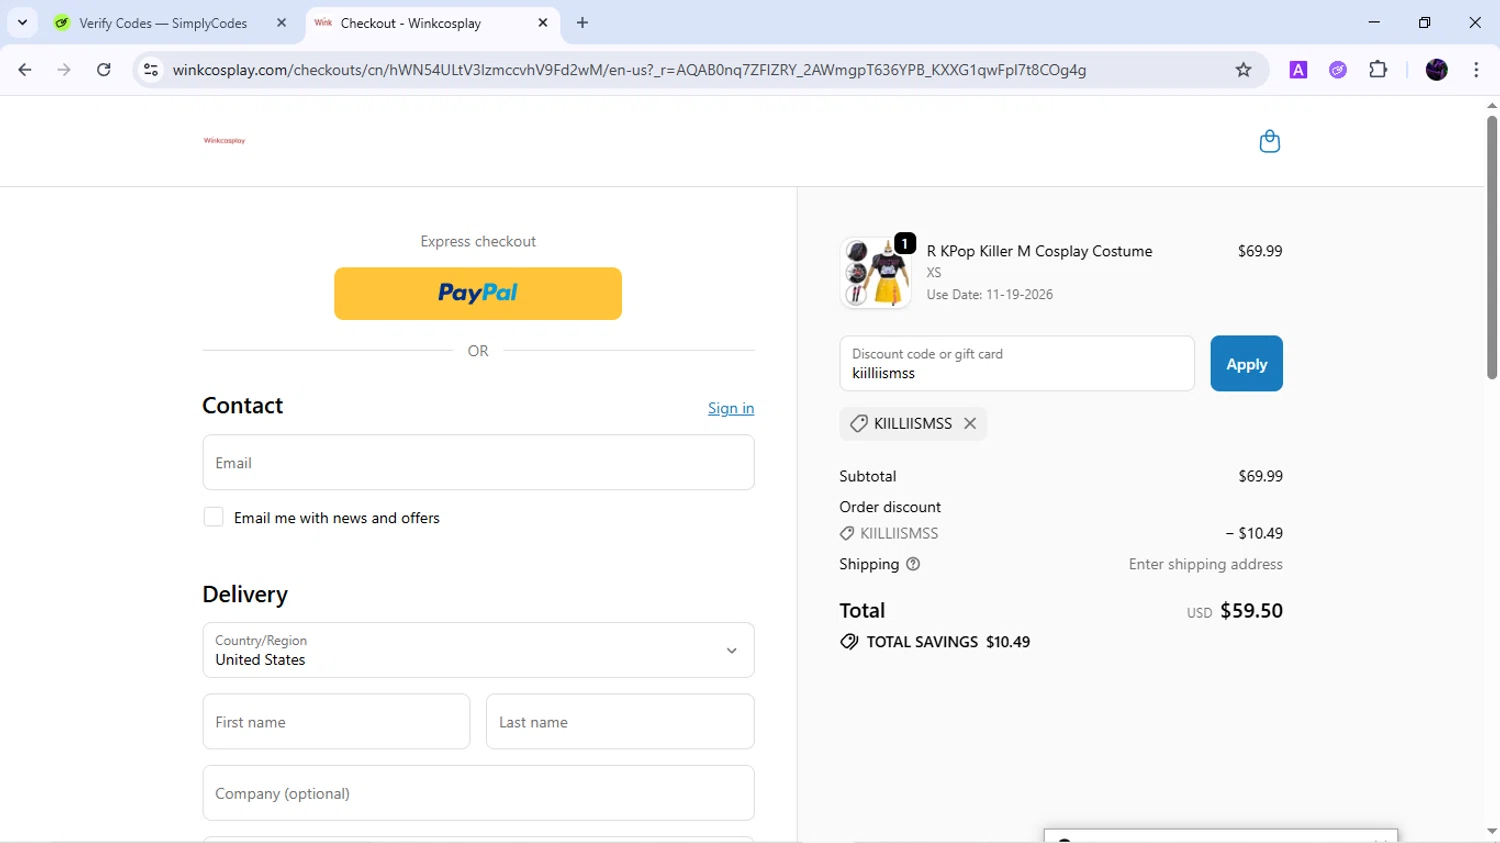Focus the First name field
The image size is (1500, 843).
click(336, 721)
